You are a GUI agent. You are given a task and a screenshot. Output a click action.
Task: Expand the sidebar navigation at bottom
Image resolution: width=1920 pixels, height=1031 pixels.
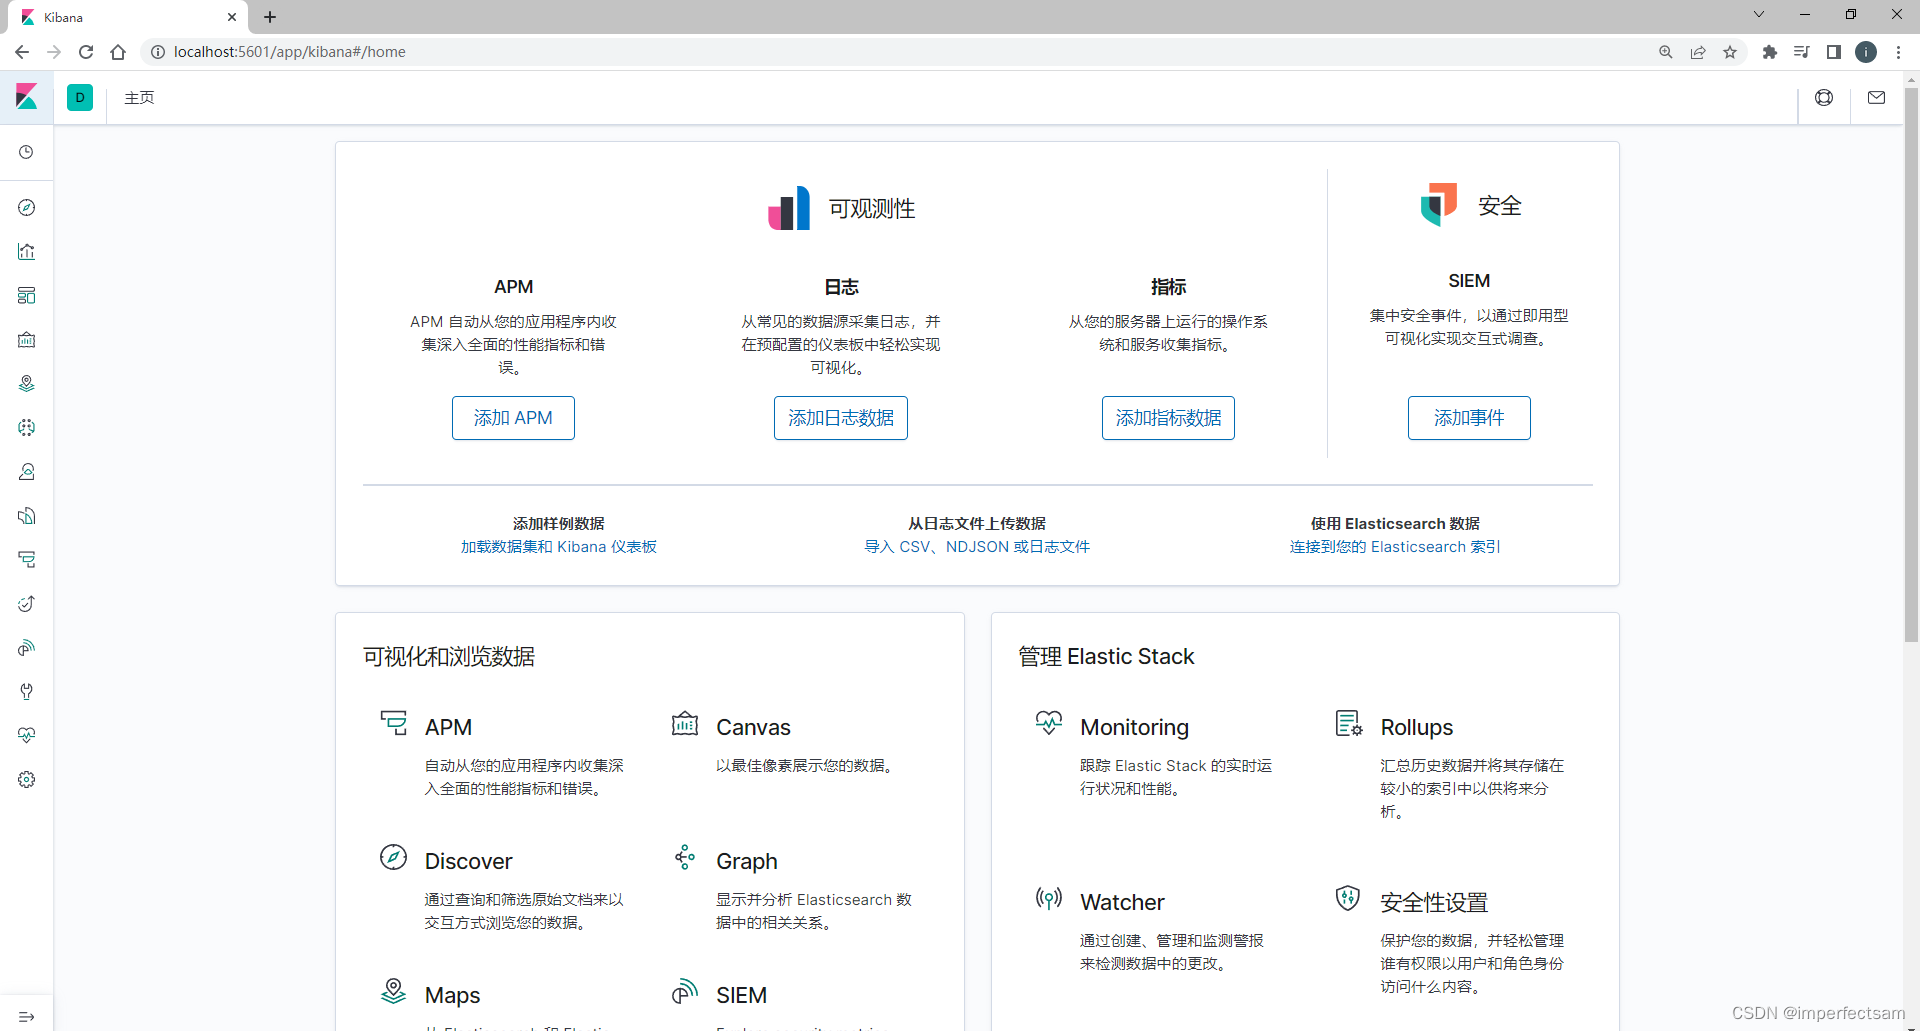tap(27, 1016)
